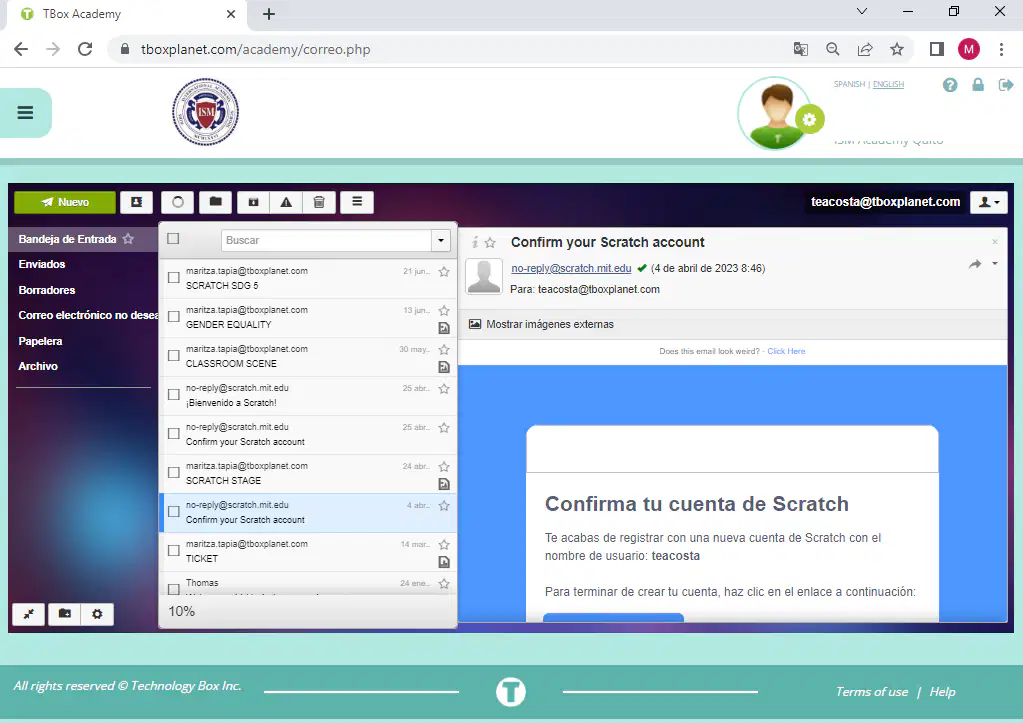The width and height of the screenshot is (1023, 723).
Task: Check the SCRATCH STAGE email checkbox
Action: (x=174, y=472)
